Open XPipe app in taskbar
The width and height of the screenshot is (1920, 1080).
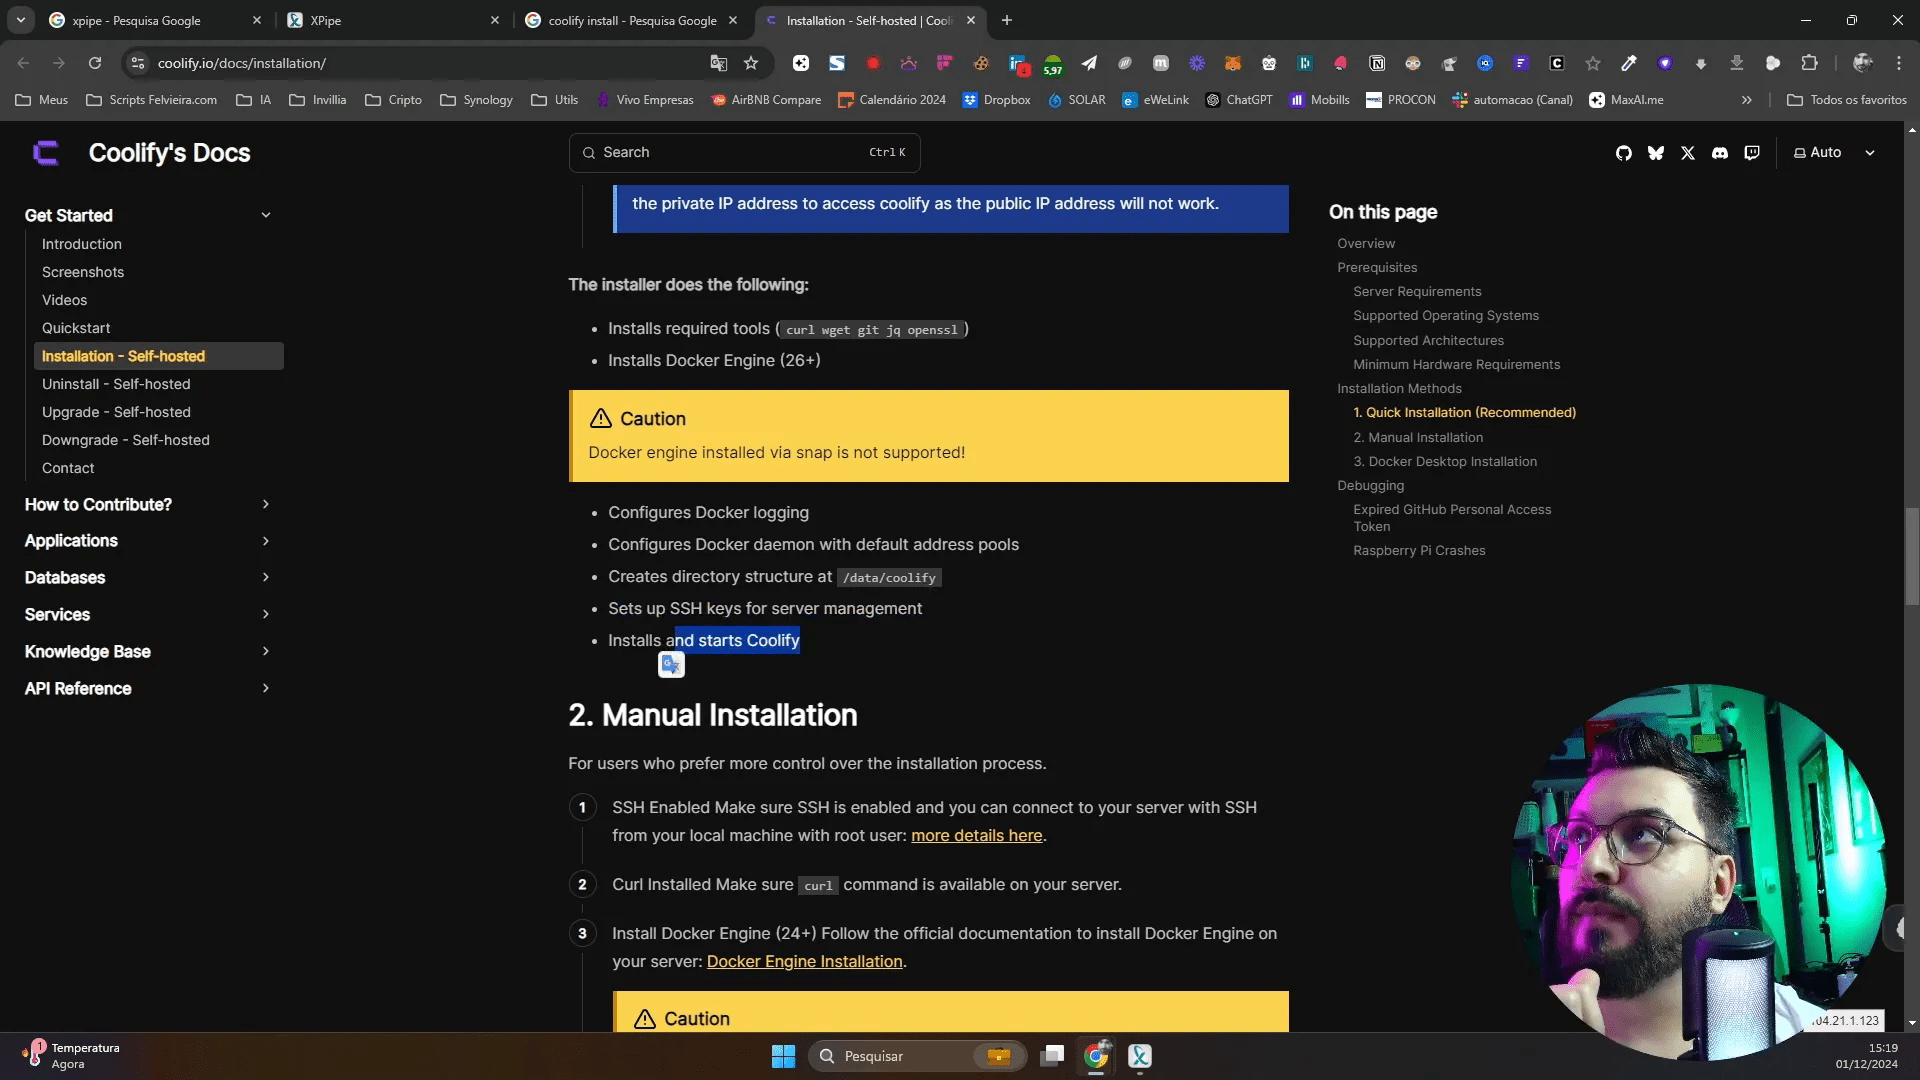click(1140, 1056)
